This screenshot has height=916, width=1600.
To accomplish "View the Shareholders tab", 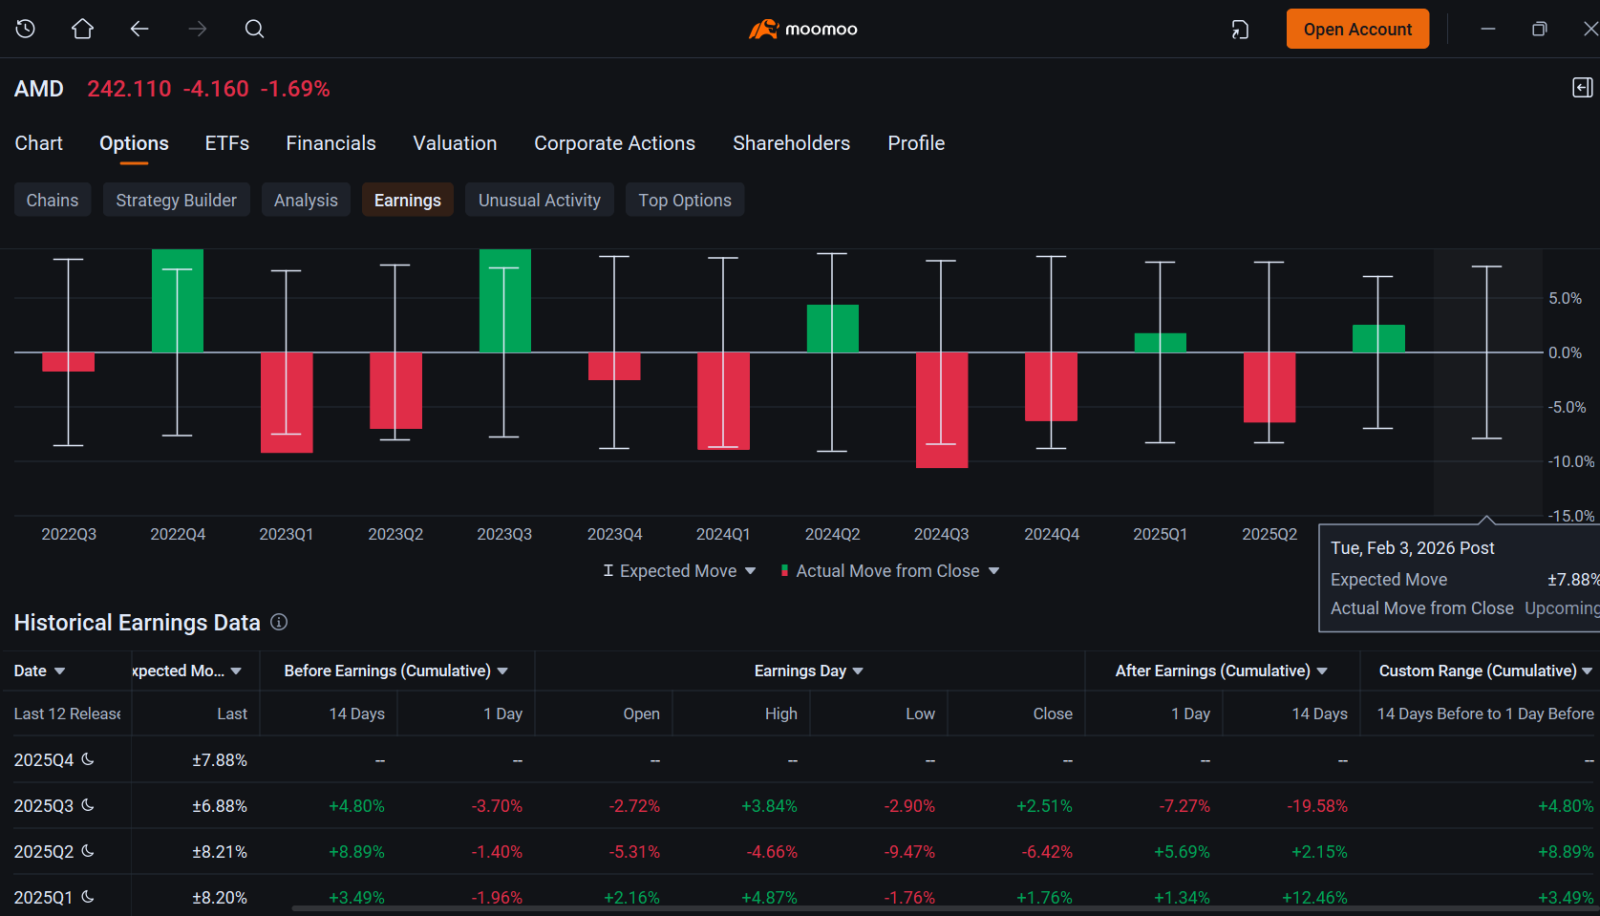I will [791, 143].
